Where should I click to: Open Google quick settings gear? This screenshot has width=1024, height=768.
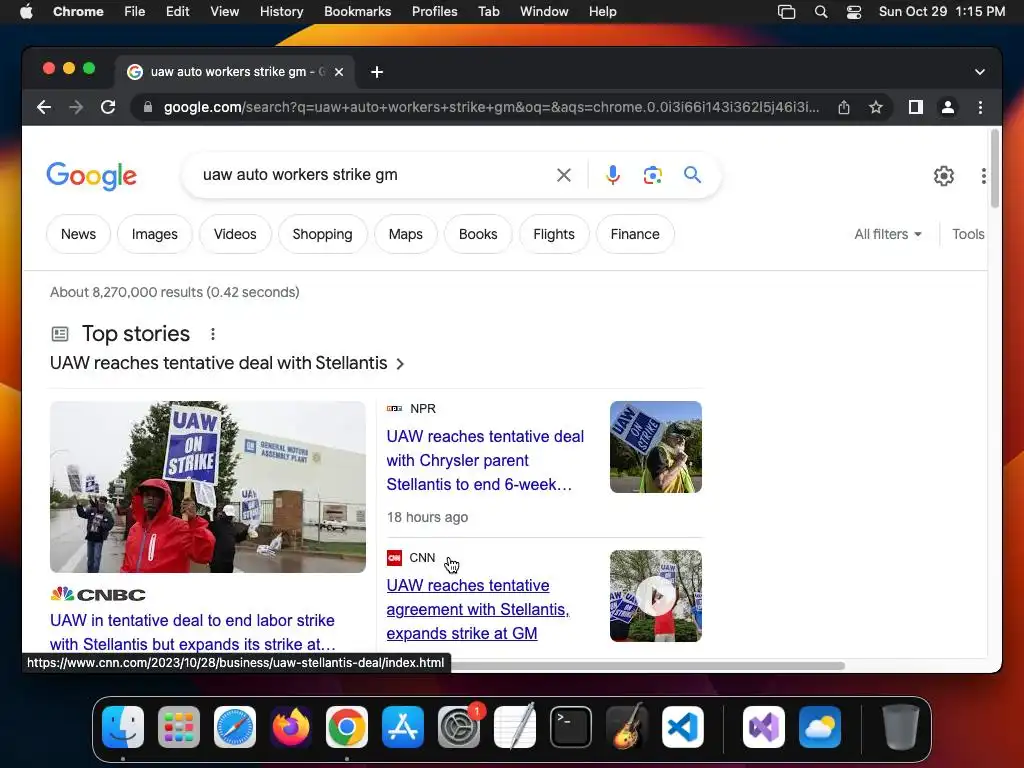pyautogui.click(x=944, y=176)
